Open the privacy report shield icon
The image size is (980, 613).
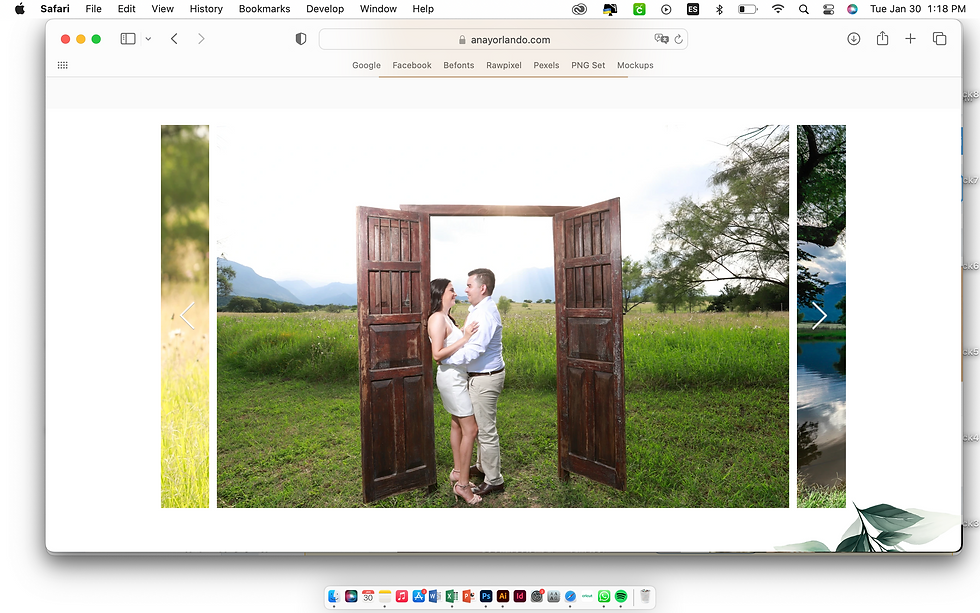pos(301,39)
